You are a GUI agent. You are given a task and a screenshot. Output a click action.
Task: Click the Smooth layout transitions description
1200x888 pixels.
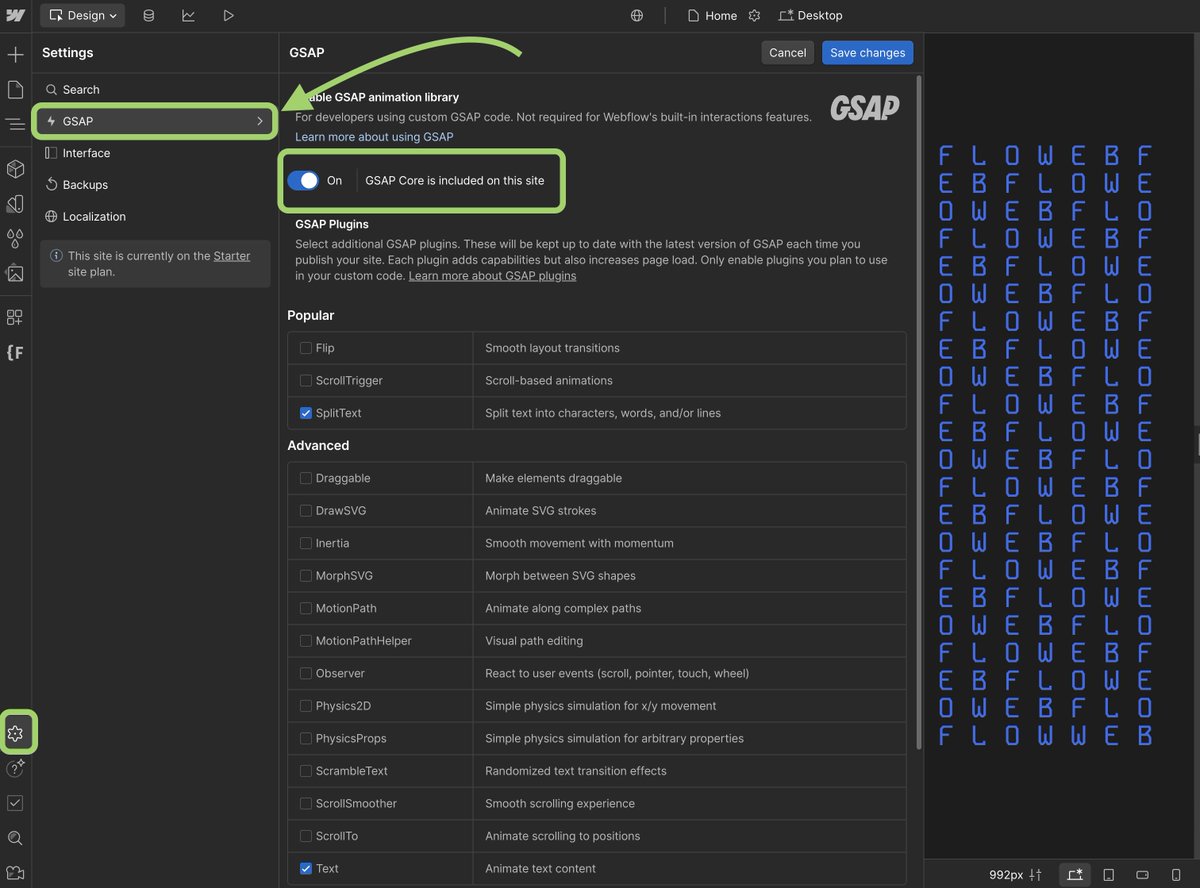point(552,348)
